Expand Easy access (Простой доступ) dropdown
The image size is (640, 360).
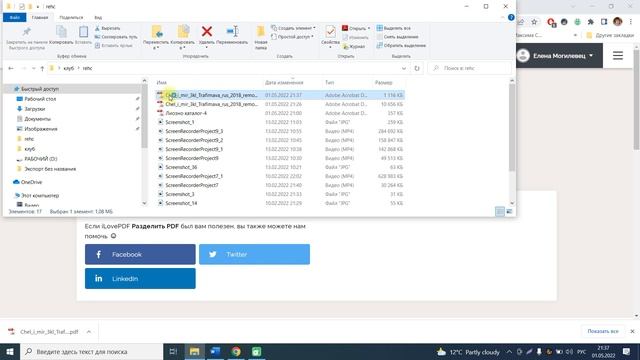[x=312, y=37]
